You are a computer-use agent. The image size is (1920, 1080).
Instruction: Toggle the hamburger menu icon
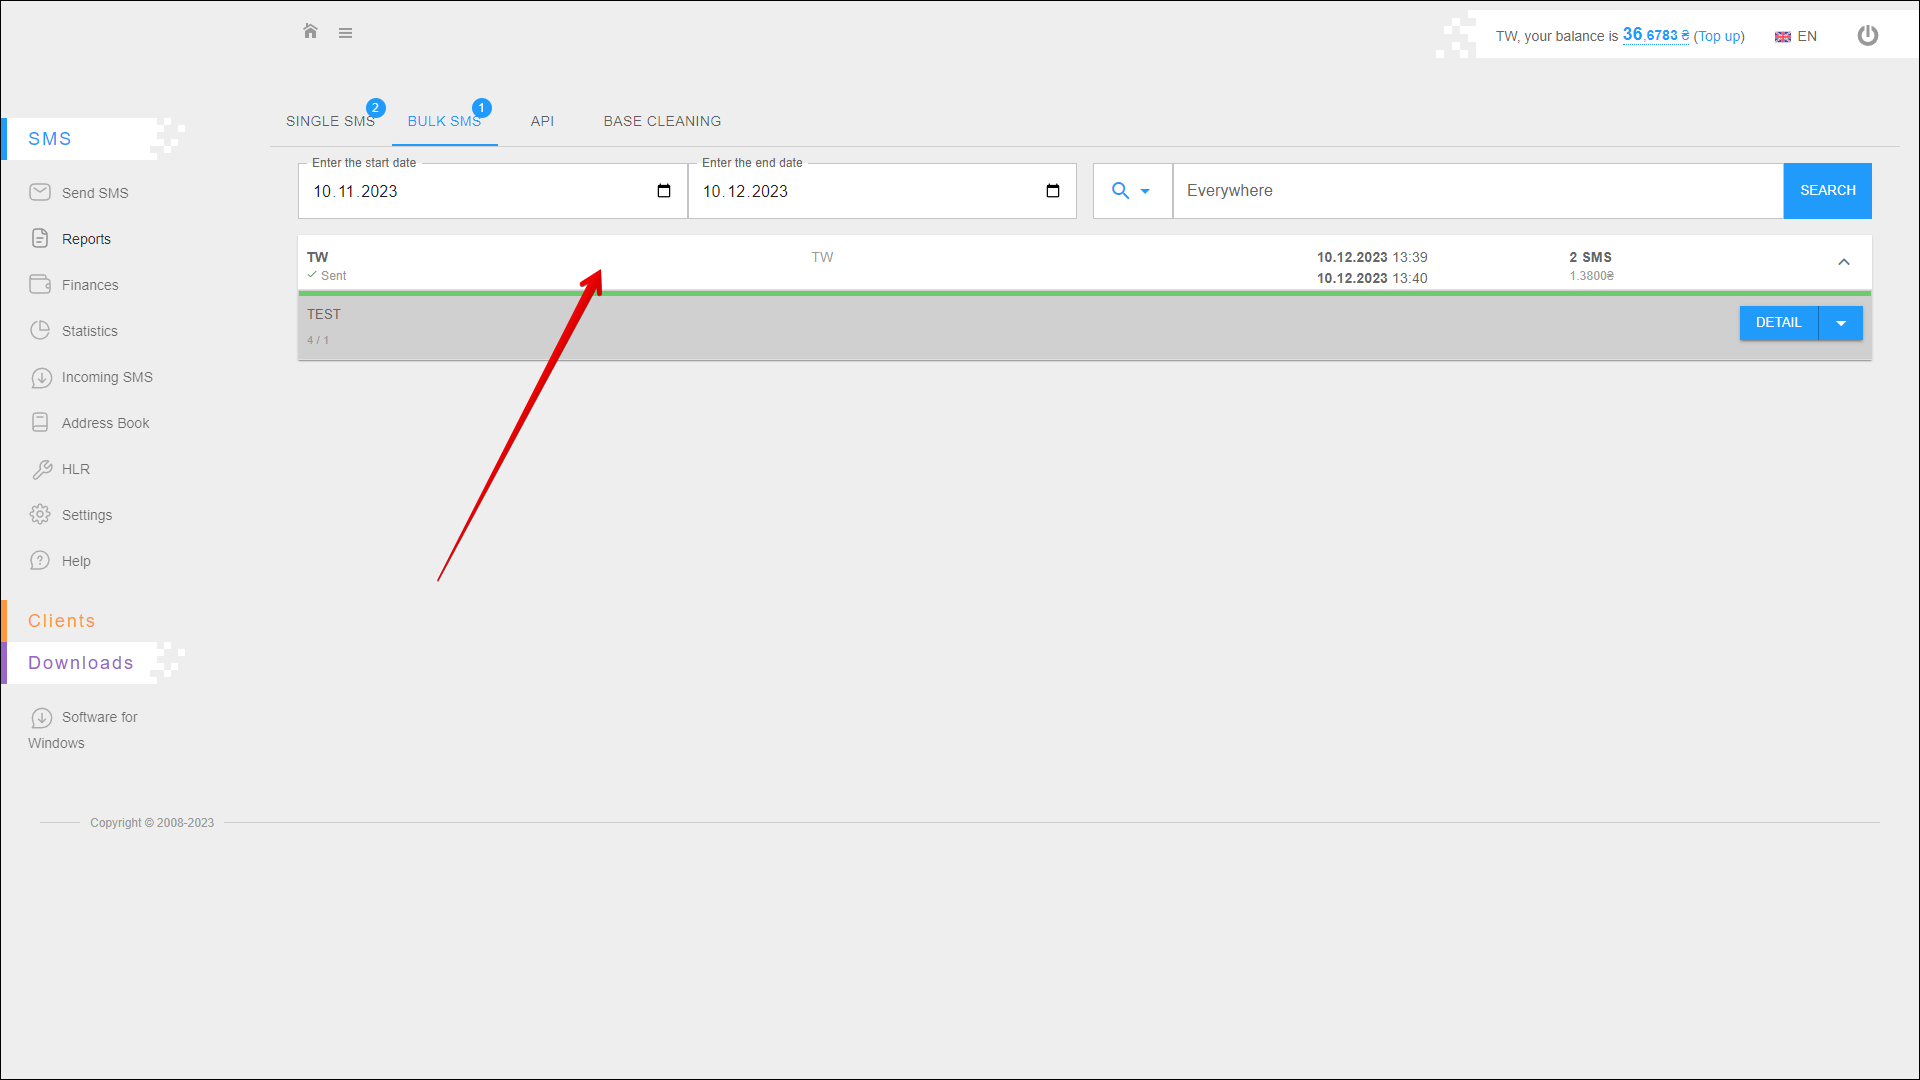[345, 33]
